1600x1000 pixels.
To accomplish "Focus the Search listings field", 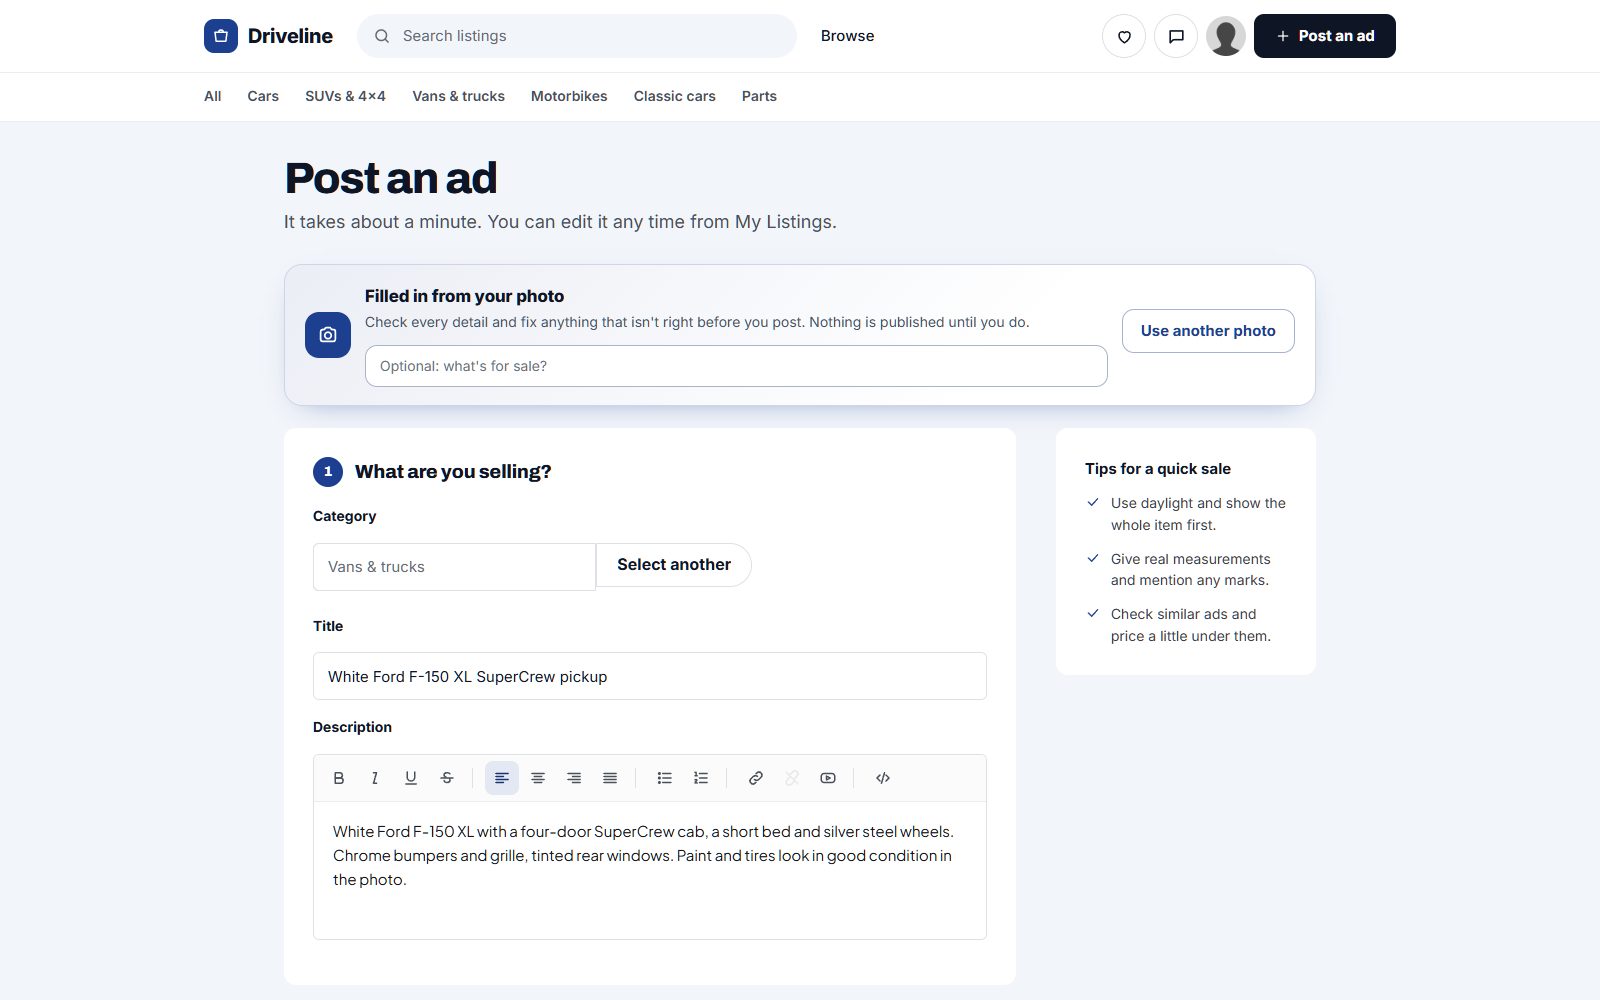I will click(x=577, y=36).
